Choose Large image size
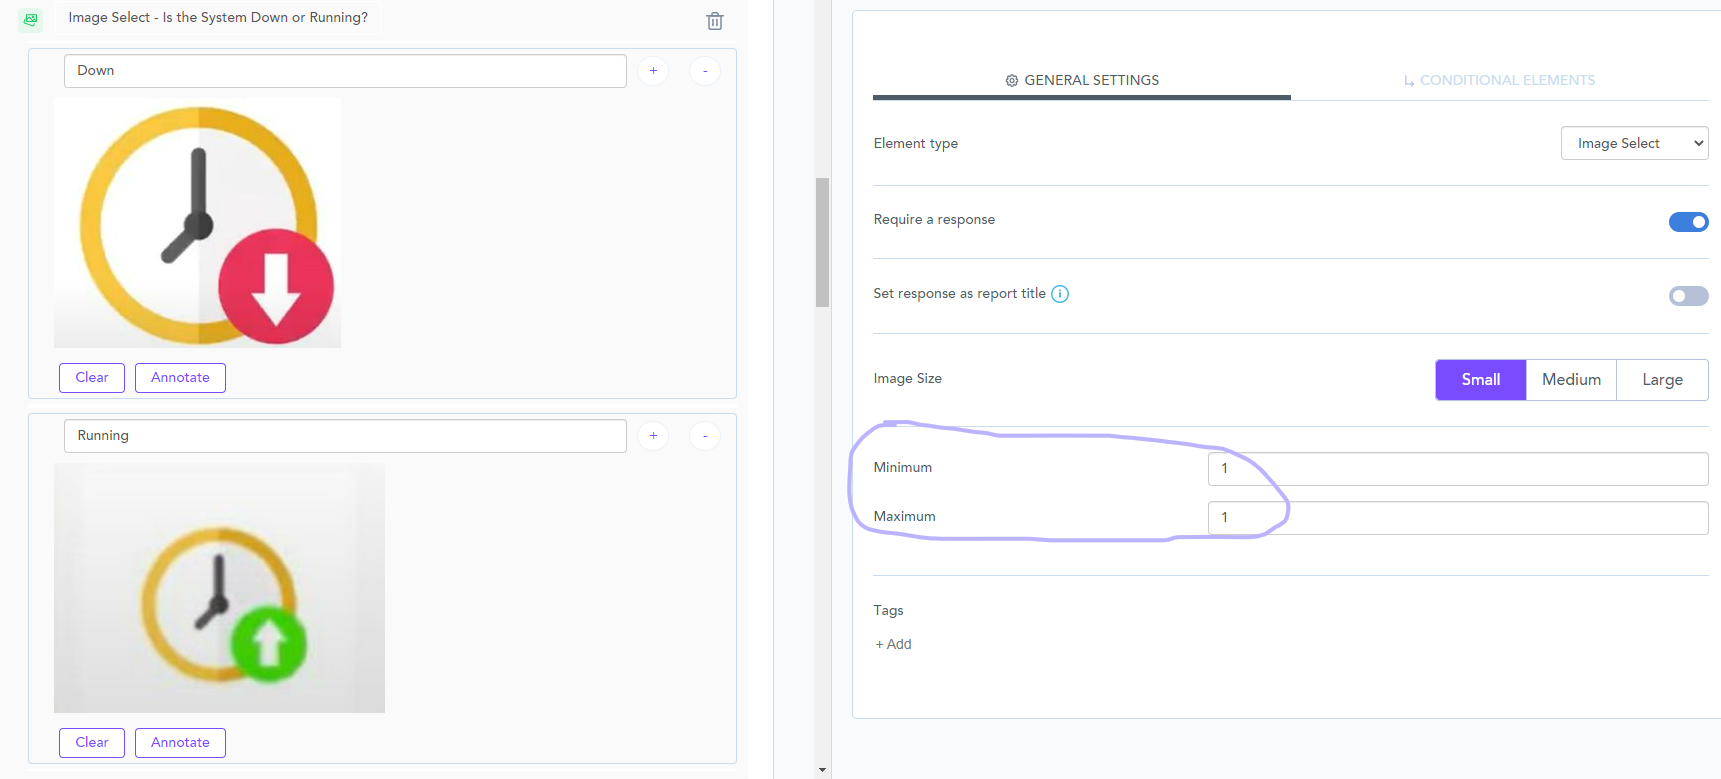The image size is (1721, 779). 1662,380
